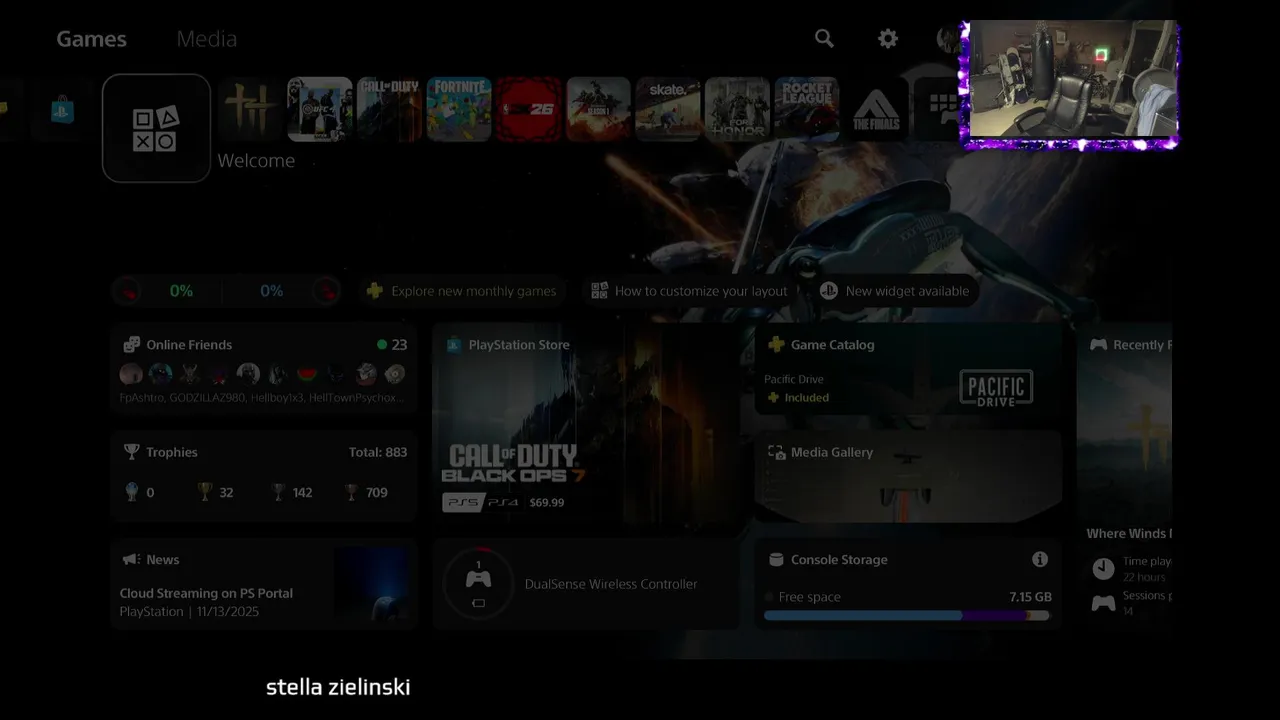The height and width of the screenshot is (720, 1280).
Task: Click Console Storage info icon
Action: [1040, 559]
